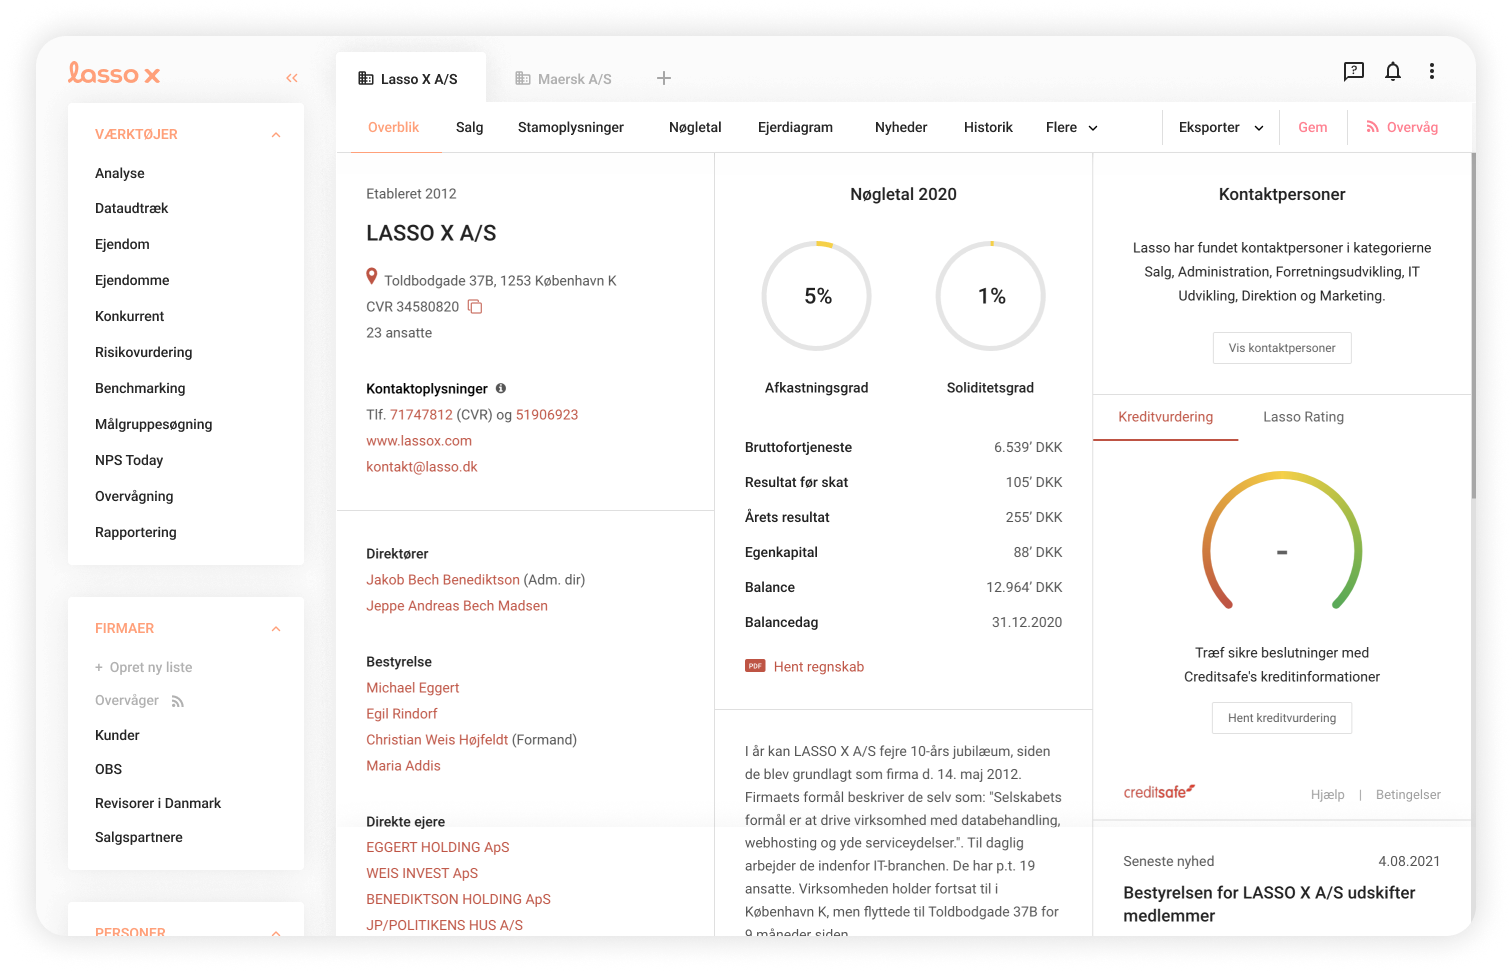Image resolution: width=1512 pixels, height=972 pixels.
Task: Click the Lasso X logo
Action: [114, 73]
